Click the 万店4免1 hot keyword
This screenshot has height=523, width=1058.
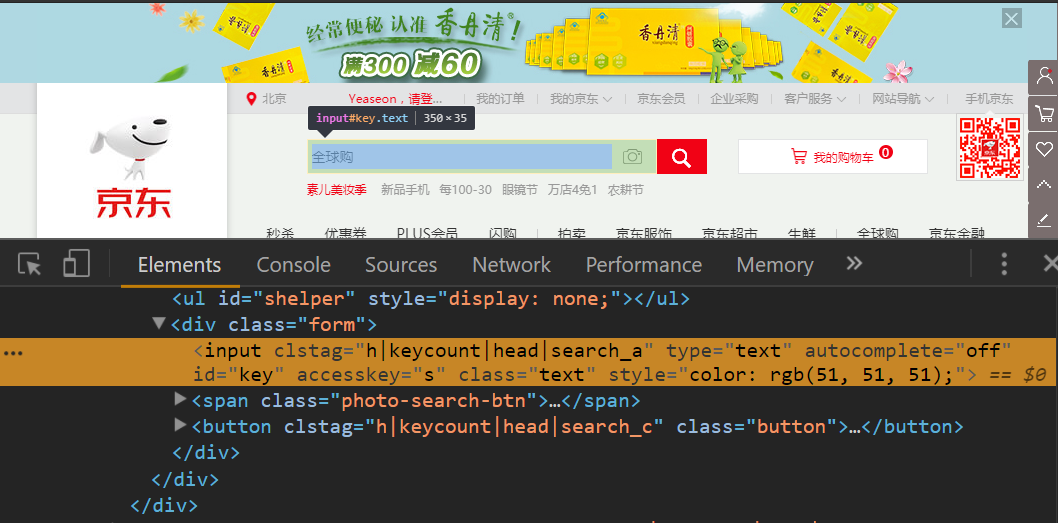click(573, 190)
